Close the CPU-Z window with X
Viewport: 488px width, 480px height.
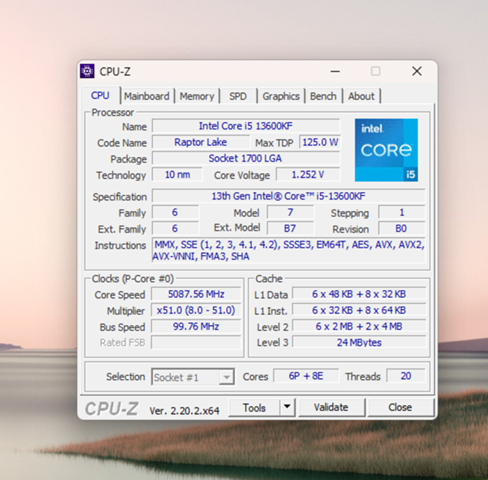pos(417,71)
